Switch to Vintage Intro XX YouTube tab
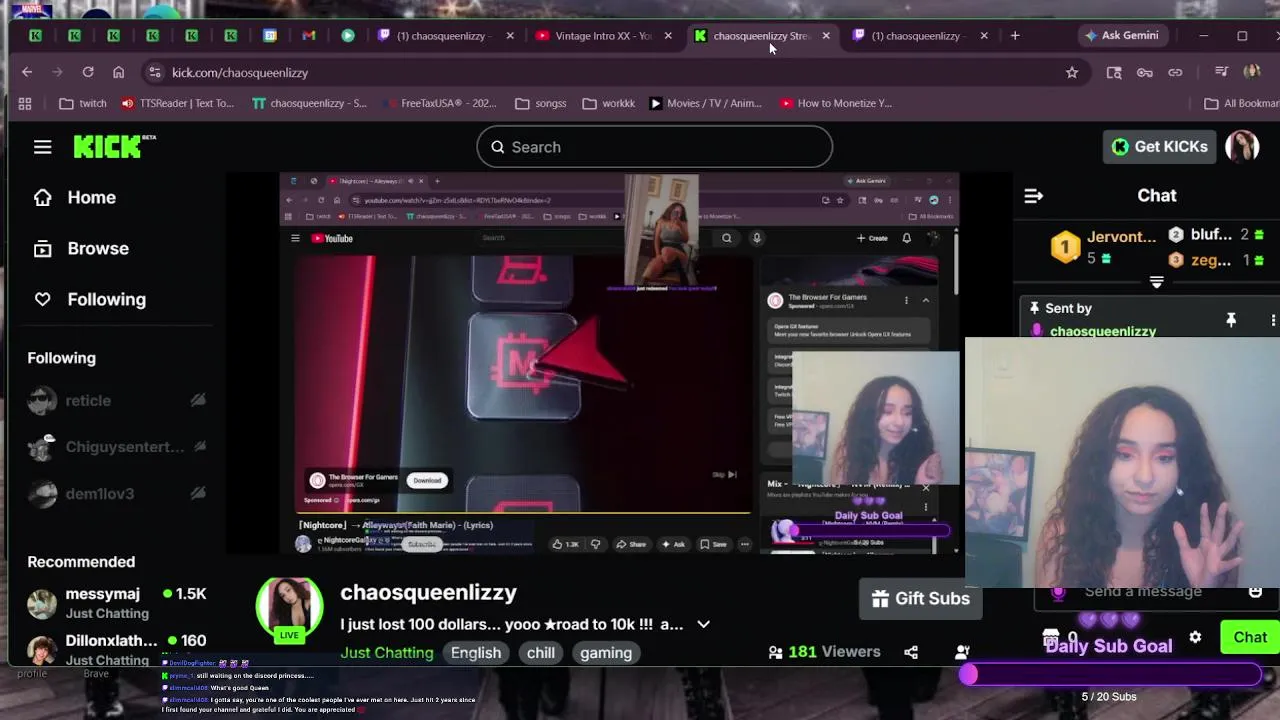The height and width of the screenshot is (720, 1280). (x=605, y=35)
